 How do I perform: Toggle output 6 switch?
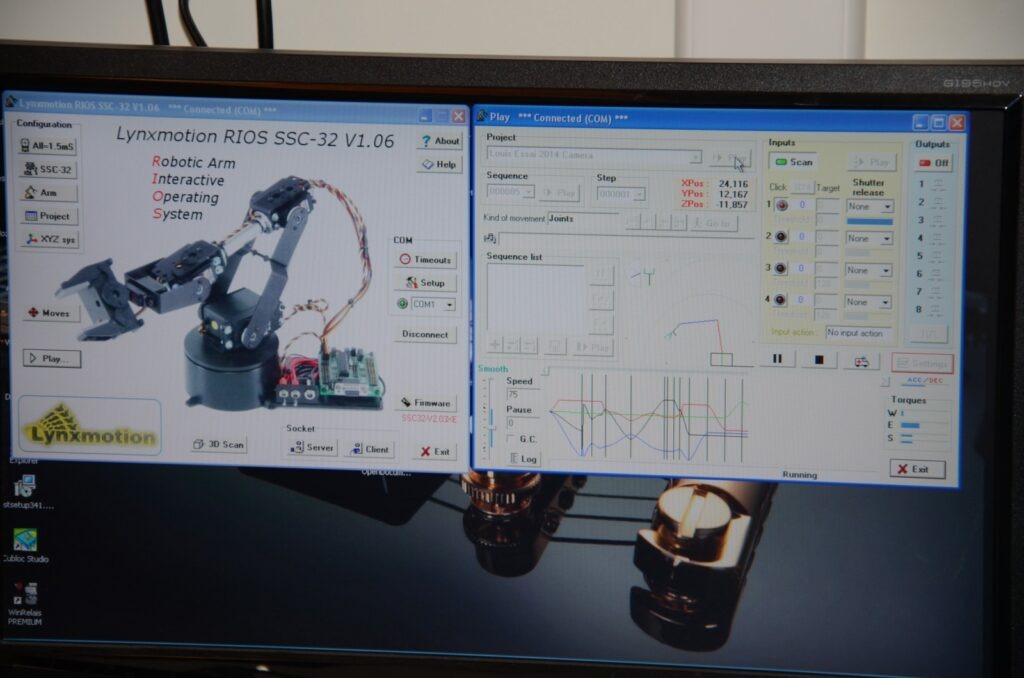coord(938,274)
